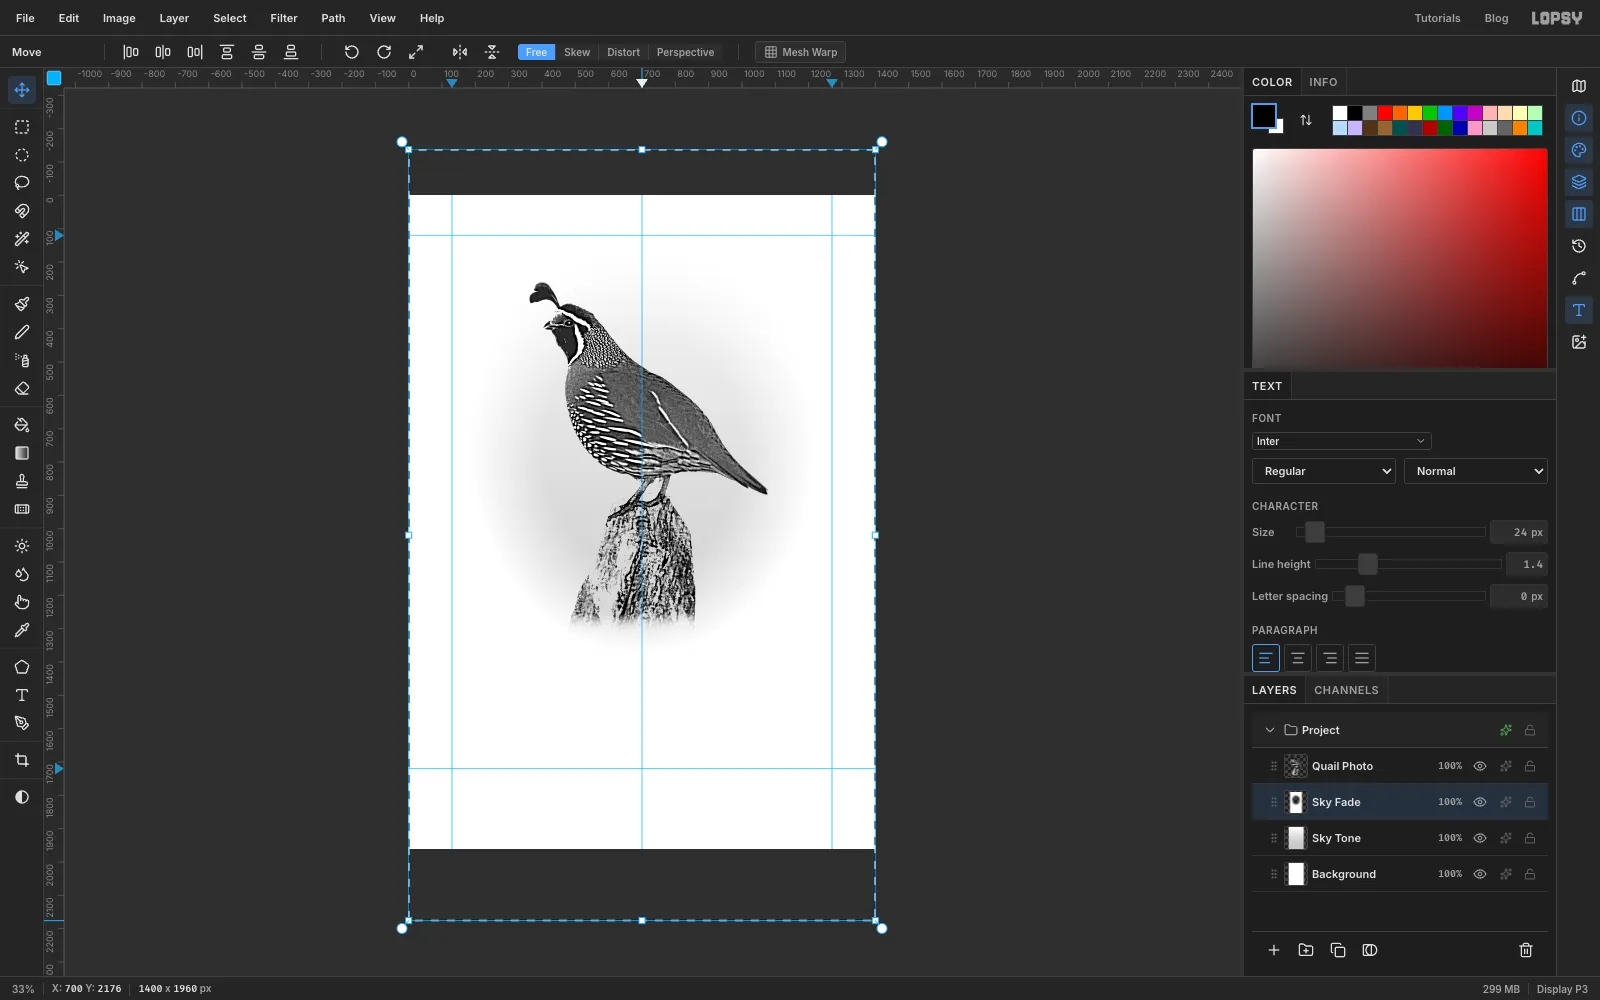The width and height of the screenshot is (1600, 1000).
Task: Click the Mesh Warp button
Action: pos(801,52)
